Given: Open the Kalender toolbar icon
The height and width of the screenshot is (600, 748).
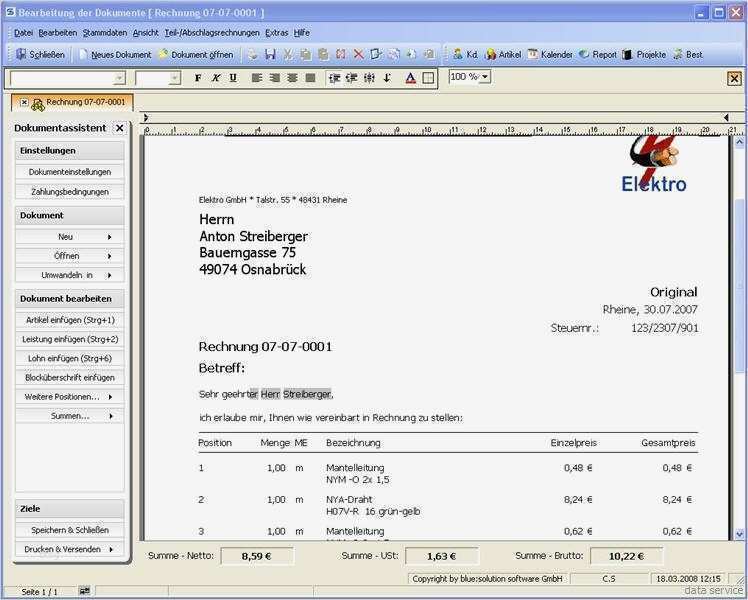Looking at the screenshot, I should 550,54.
